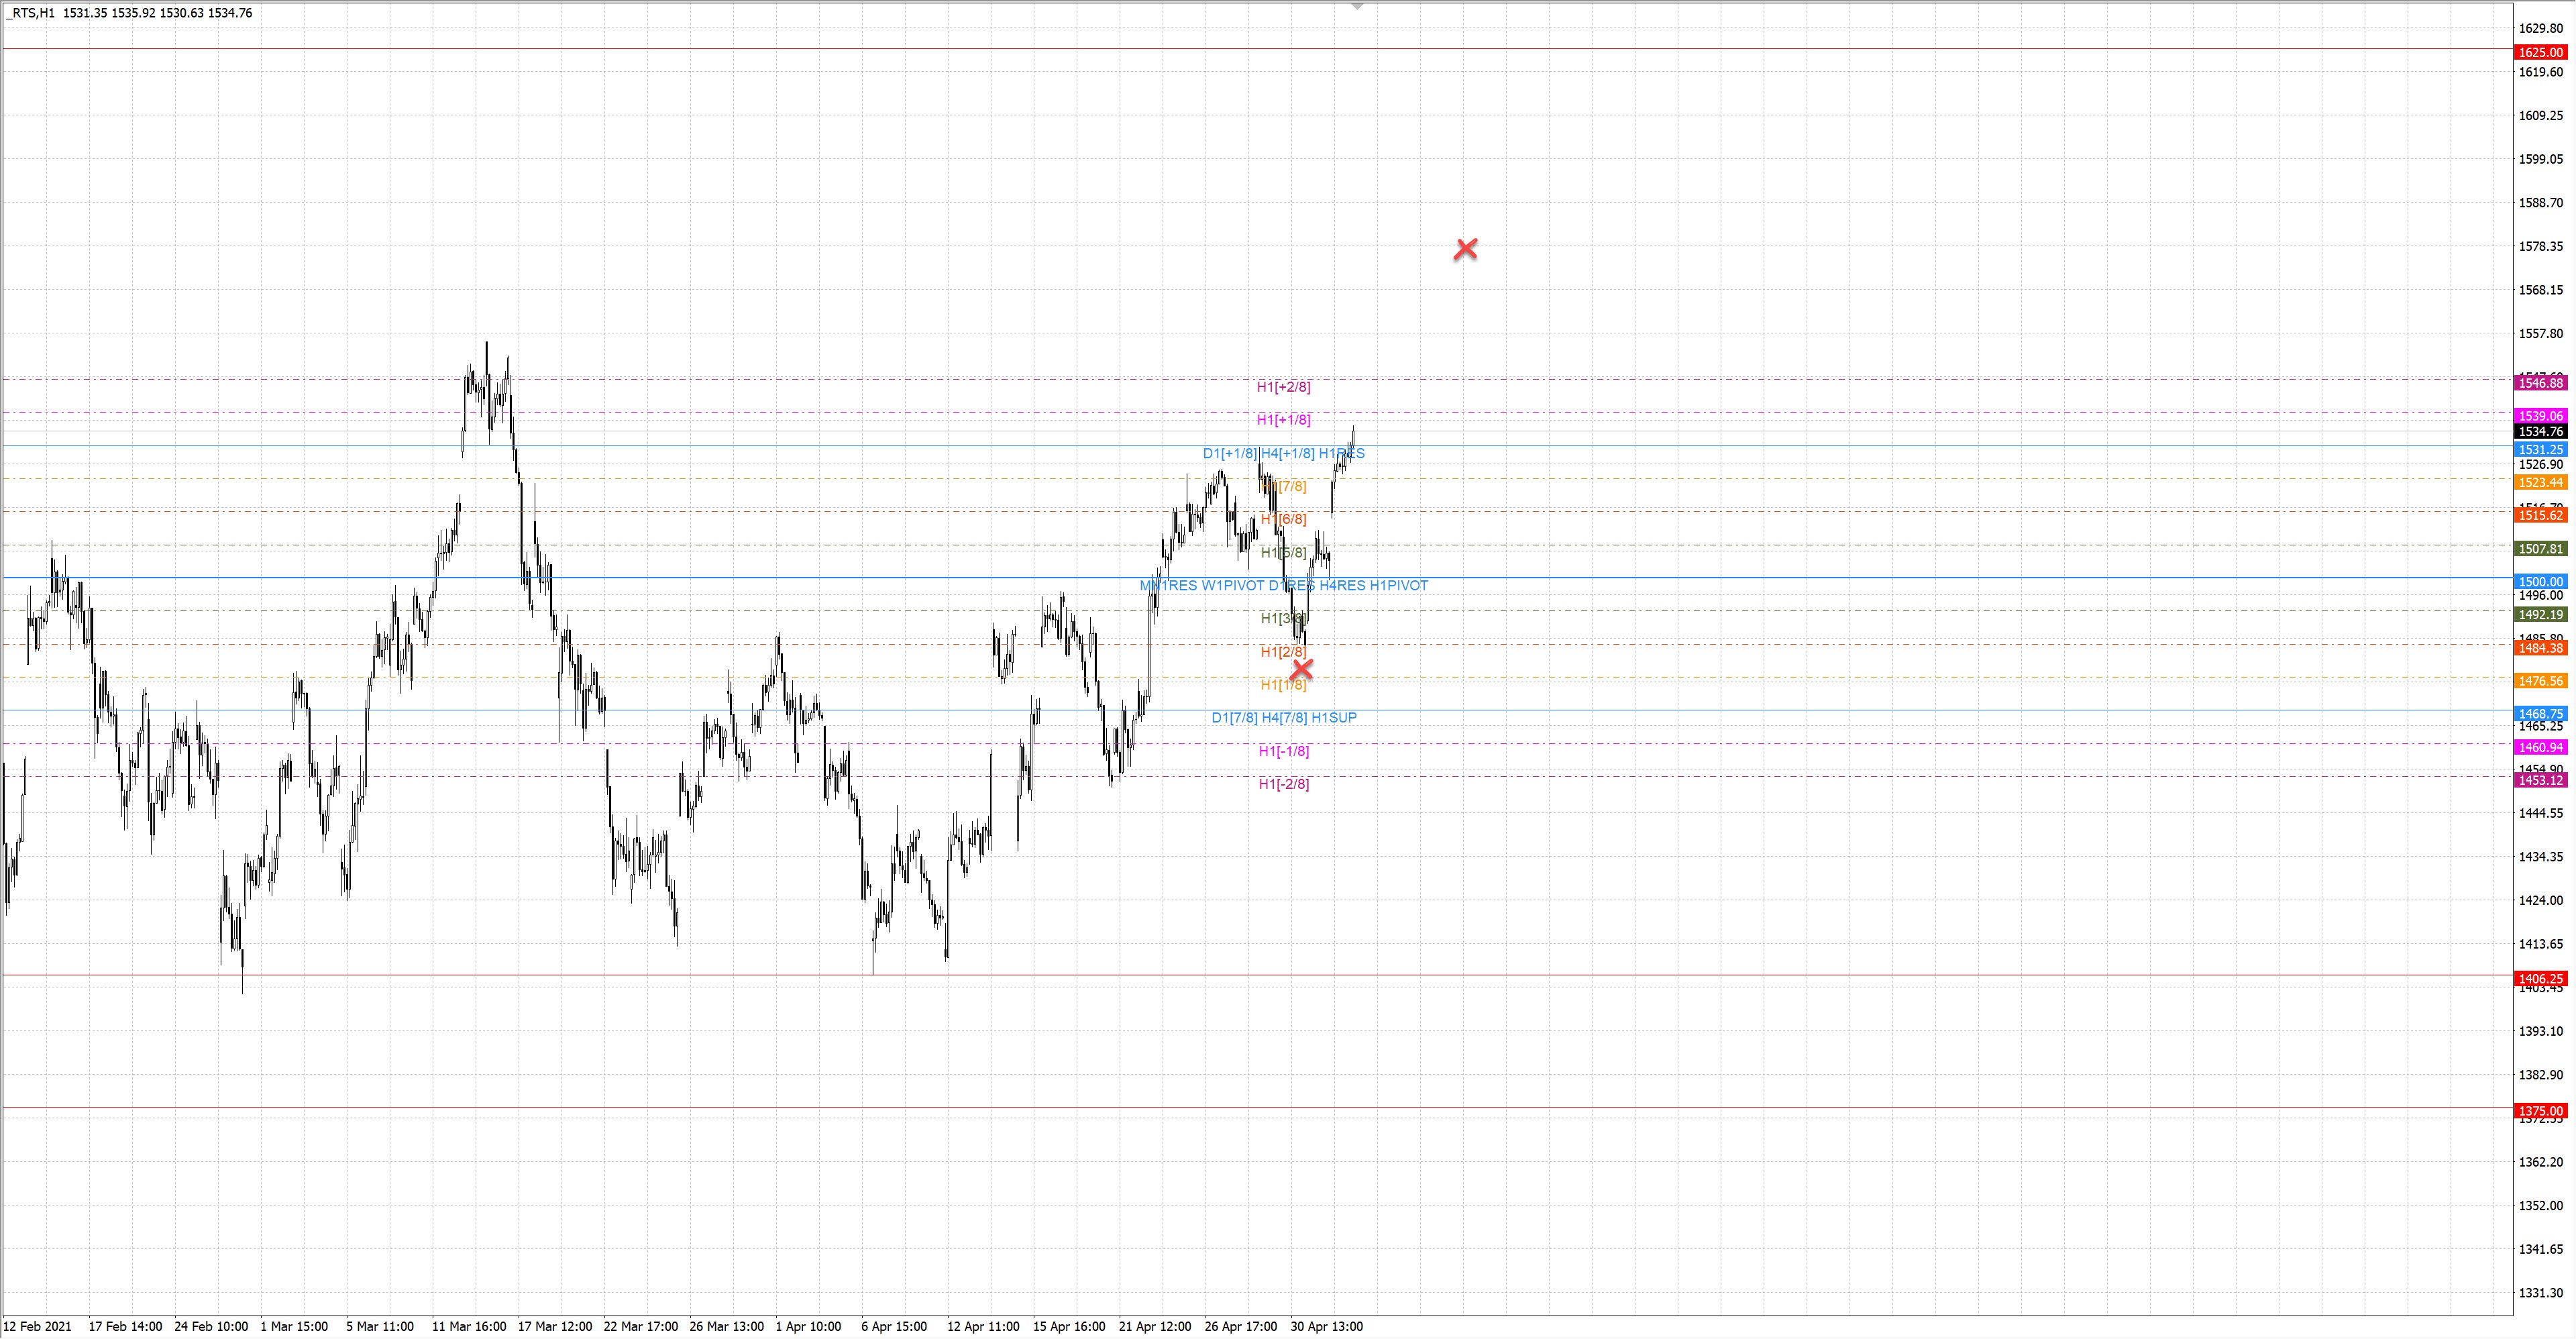Select the H1[-1/8] level label
Viewport: 2576px width, 1339px height.
[x=1283, y=751]
